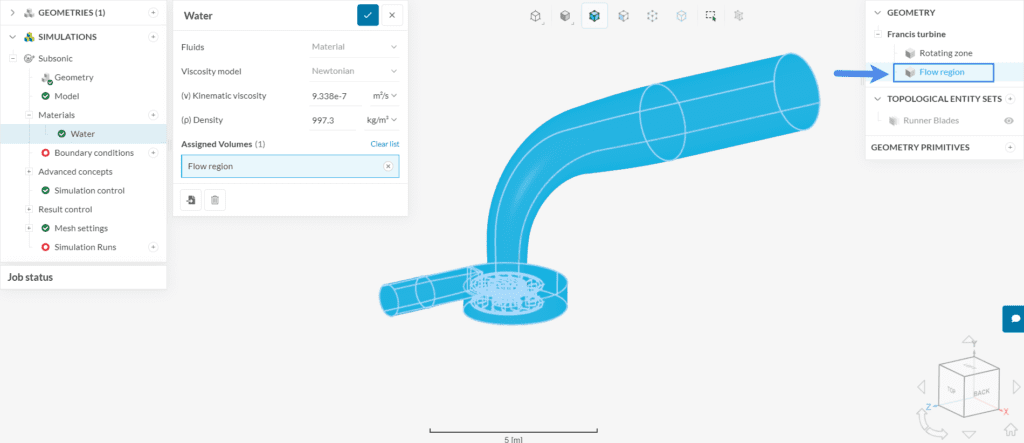Image resolution: width=1024 pixels, height=443 pixels.
Task: Click the BACK face of orientation cube
Action: pyautogui.click(x=982, y=393)
